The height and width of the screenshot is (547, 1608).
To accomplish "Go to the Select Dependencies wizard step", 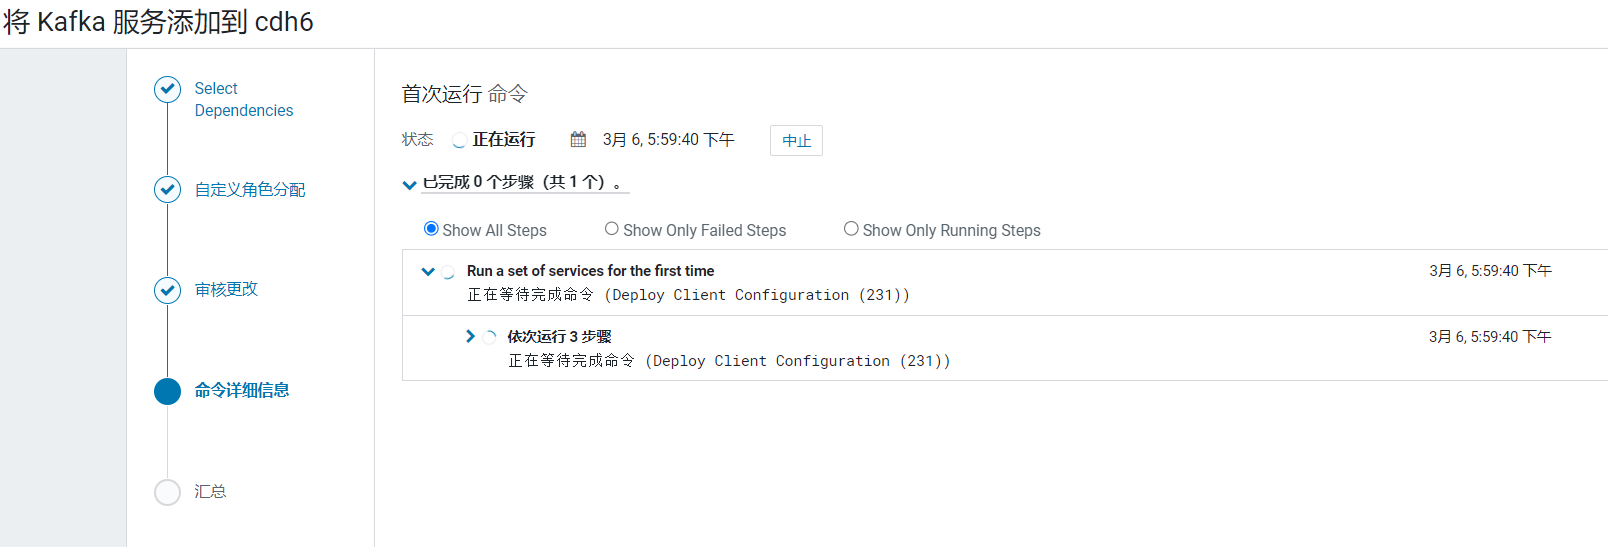I will click(244, 99).
